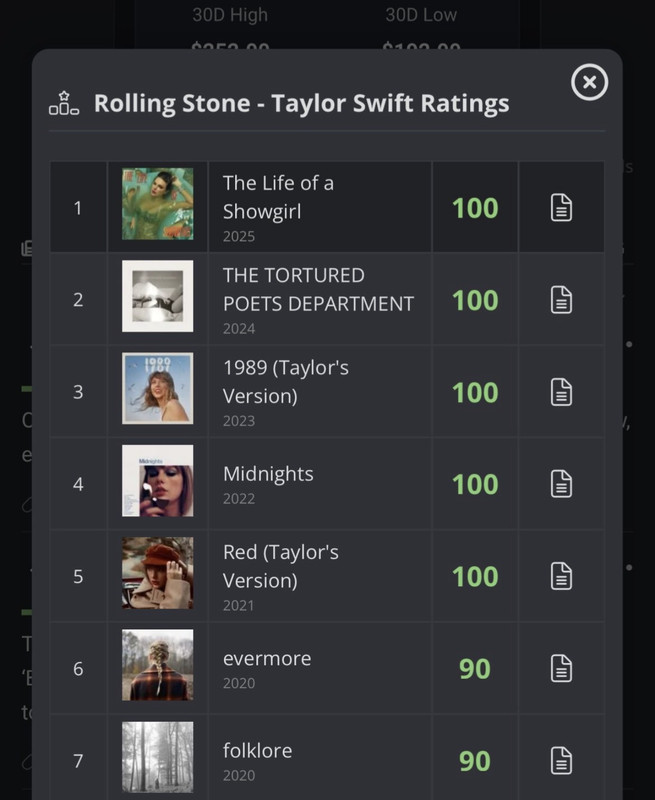
Task: Open review document for 1989 (Taylor's Version)
Action: click(562, 392)
